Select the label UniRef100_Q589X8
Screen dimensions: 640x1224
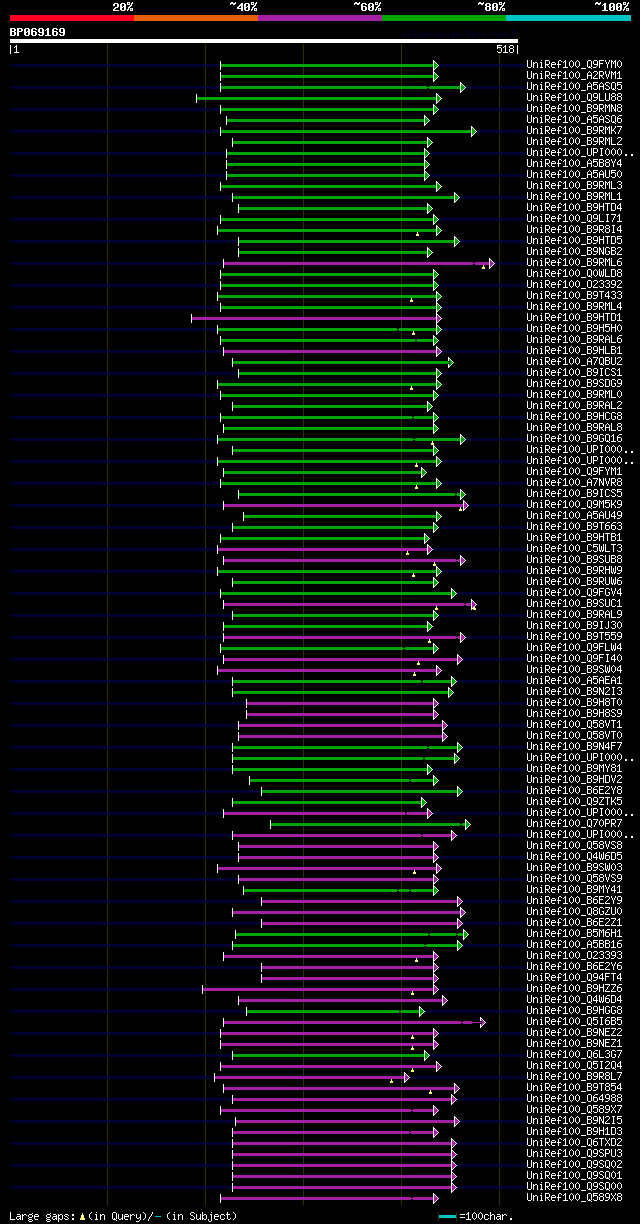click(574, 1197)
